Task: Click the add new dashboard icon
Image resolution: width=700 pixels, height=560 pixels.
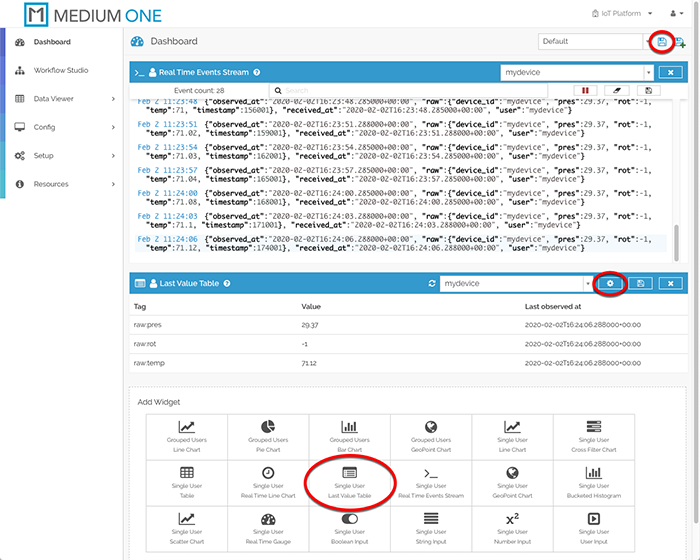Action: coord(680,42)
